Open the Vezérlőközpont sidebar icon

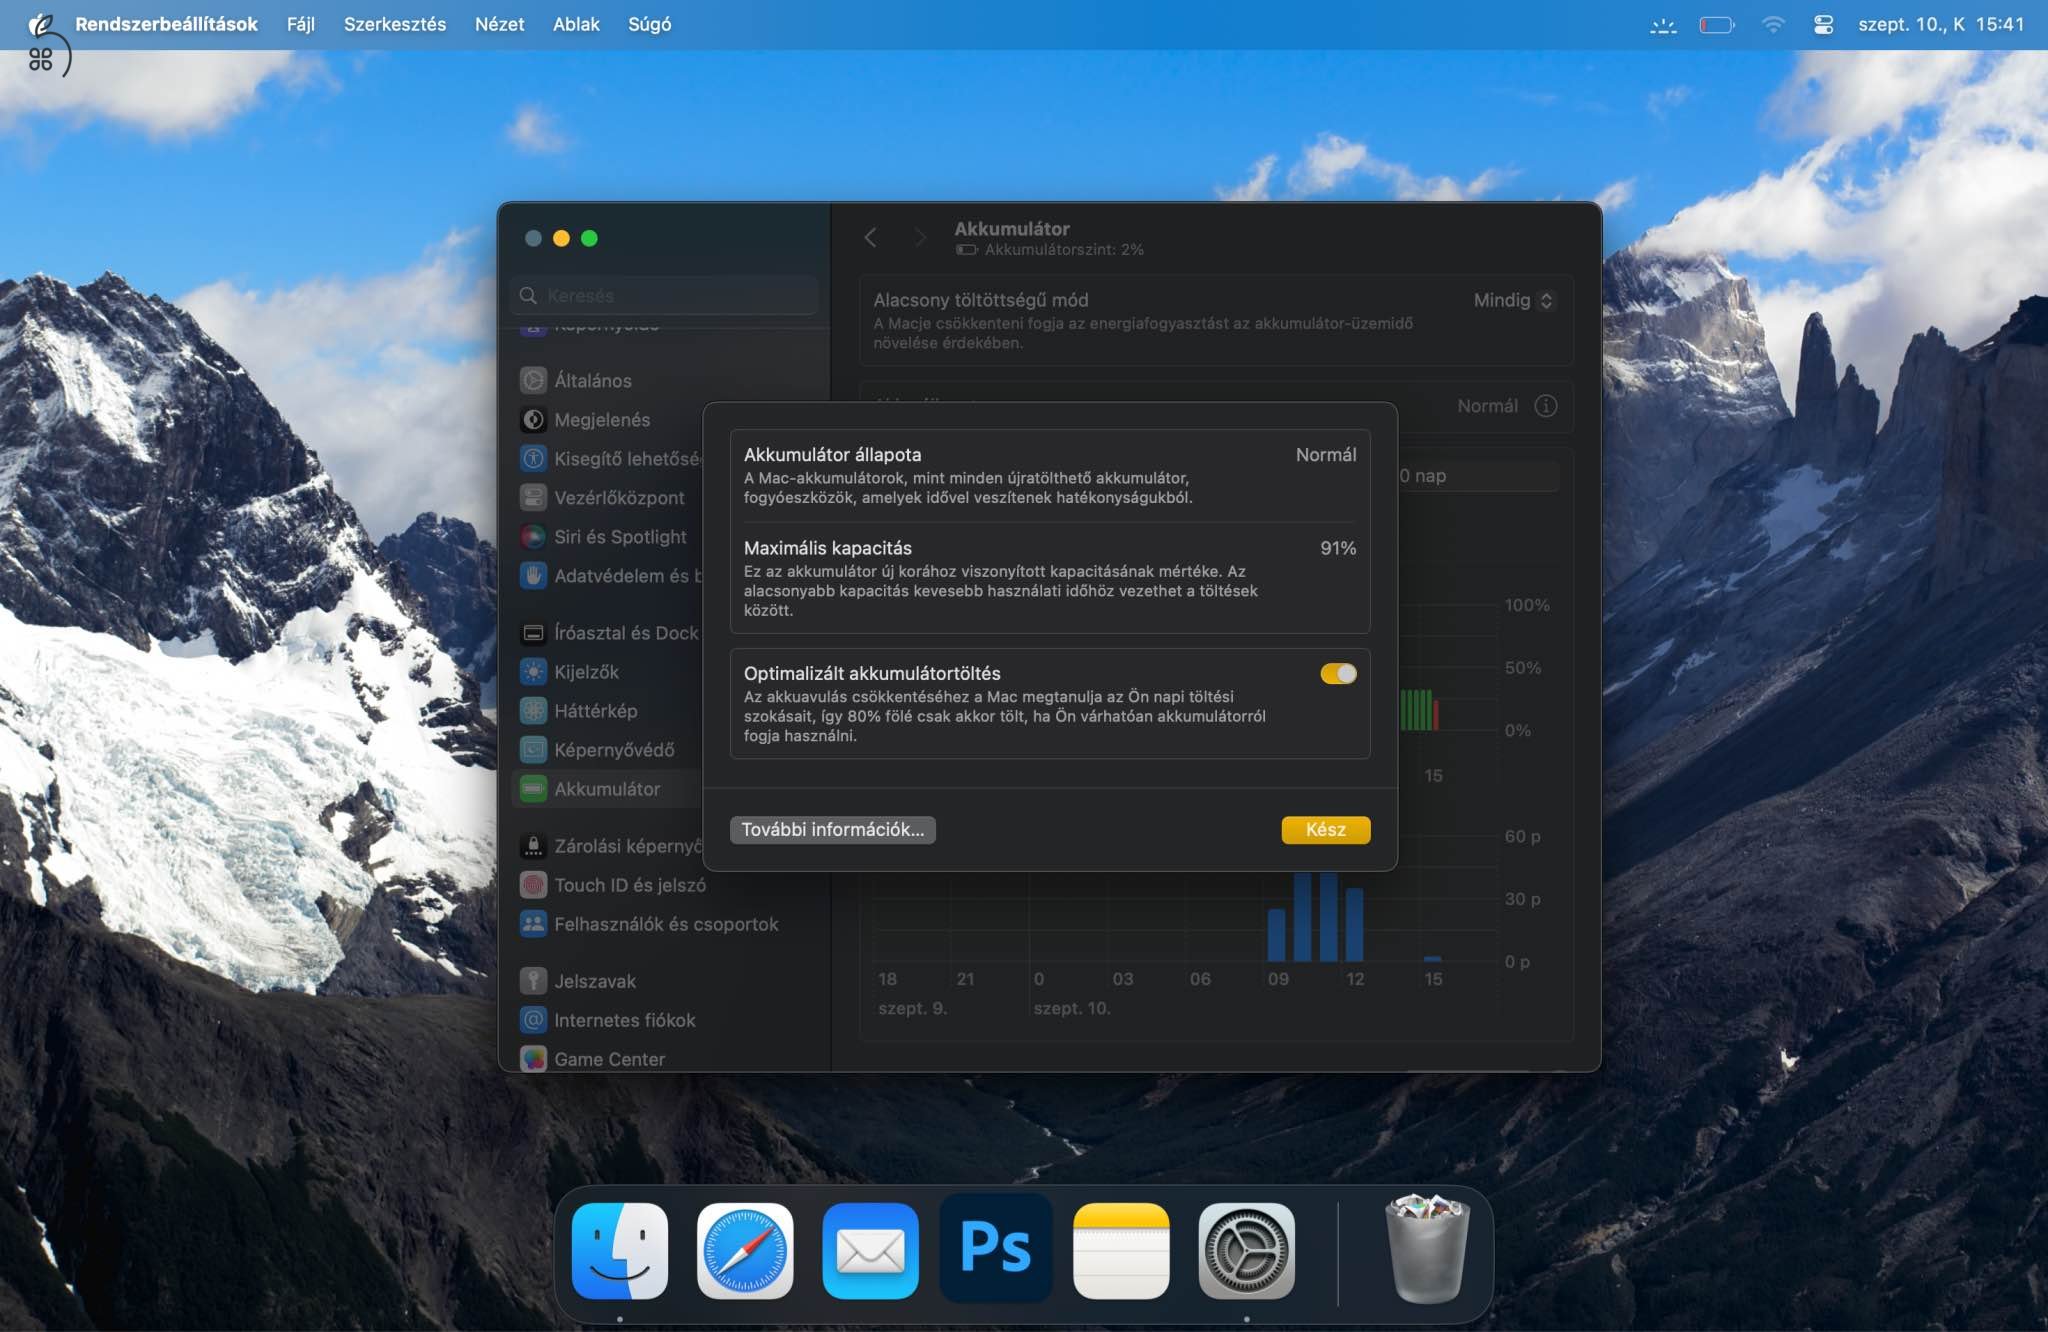(533, 497)
